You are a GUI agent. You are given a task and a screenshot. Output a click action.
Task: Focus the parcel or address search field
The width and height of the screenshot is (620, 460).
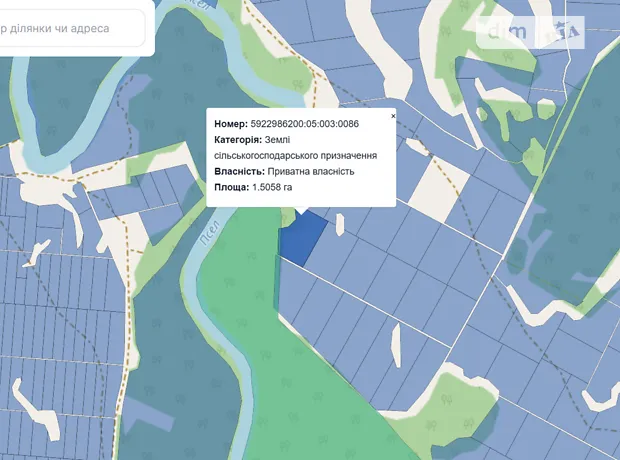click(70, 29)
